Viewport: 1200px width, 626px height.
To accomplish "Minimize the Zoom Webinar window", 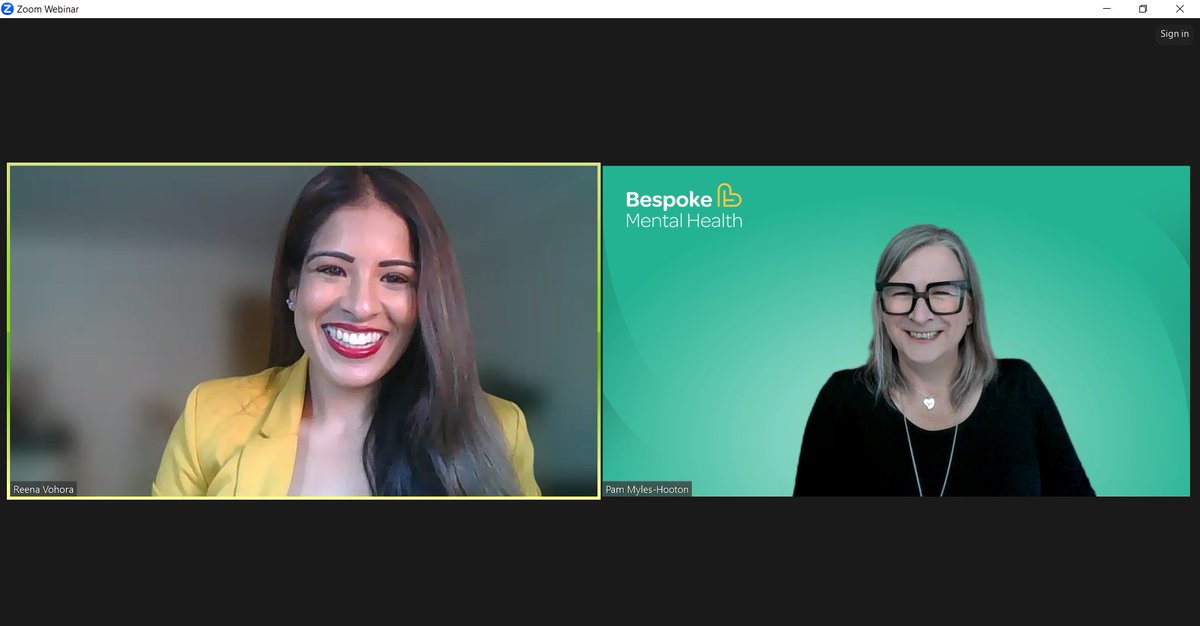I will (x=1107, y=9).
